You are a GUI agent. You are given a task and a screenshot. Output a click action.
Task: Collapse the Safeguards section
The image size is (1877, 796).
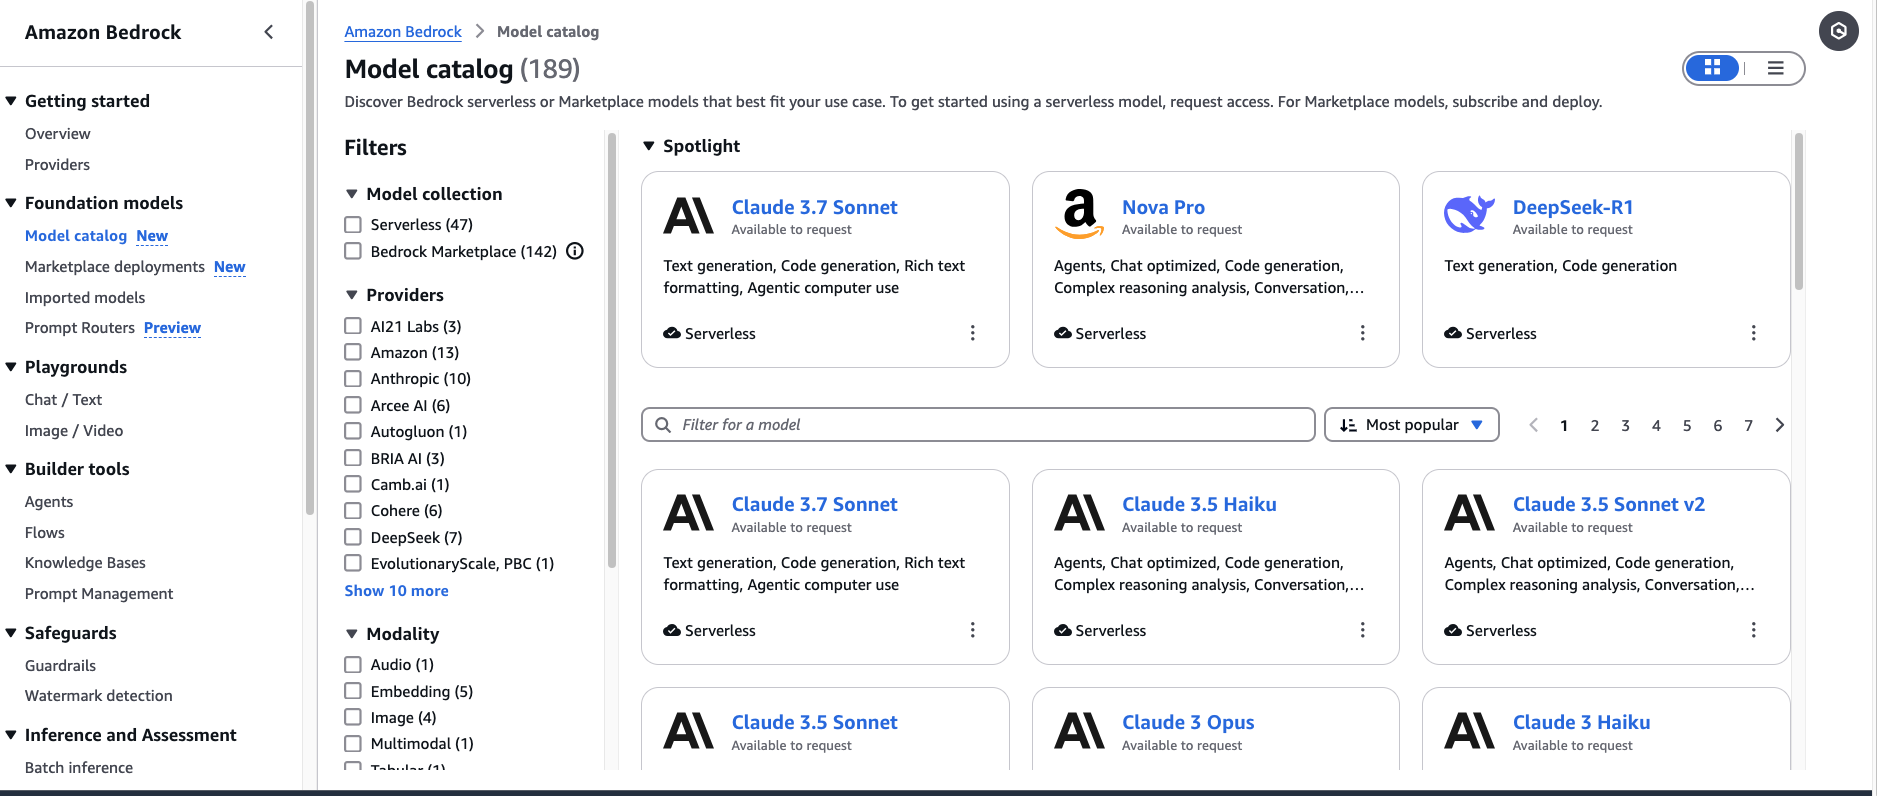point(11,633)
